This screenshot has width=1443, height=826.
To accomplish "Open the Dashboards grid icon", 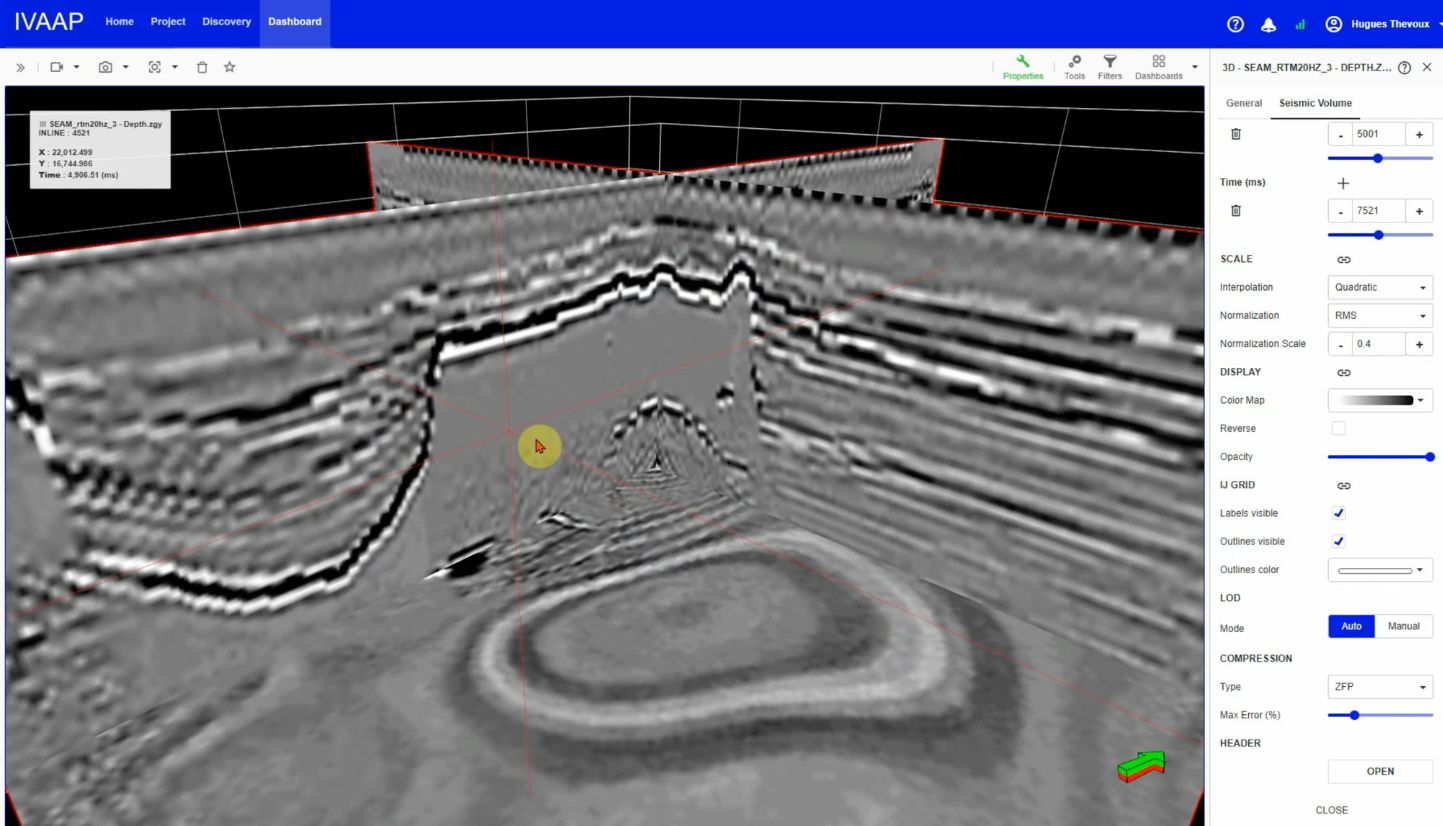I will 1159,67.
